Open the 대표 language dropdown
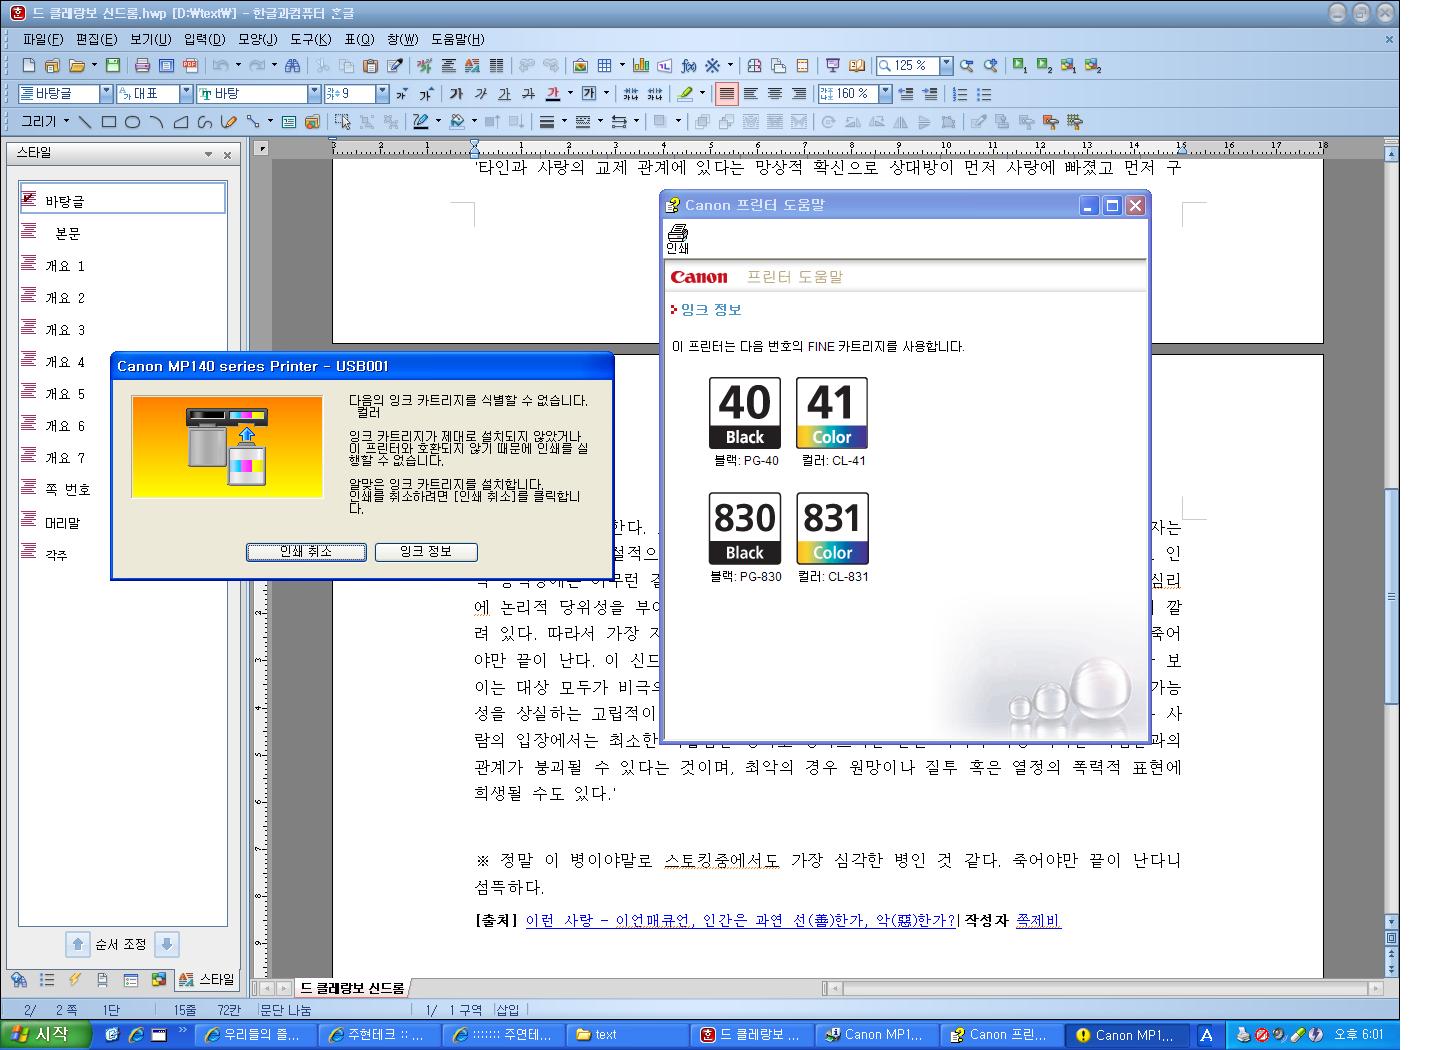1449x1050 pixels. (x=186, y=94)
